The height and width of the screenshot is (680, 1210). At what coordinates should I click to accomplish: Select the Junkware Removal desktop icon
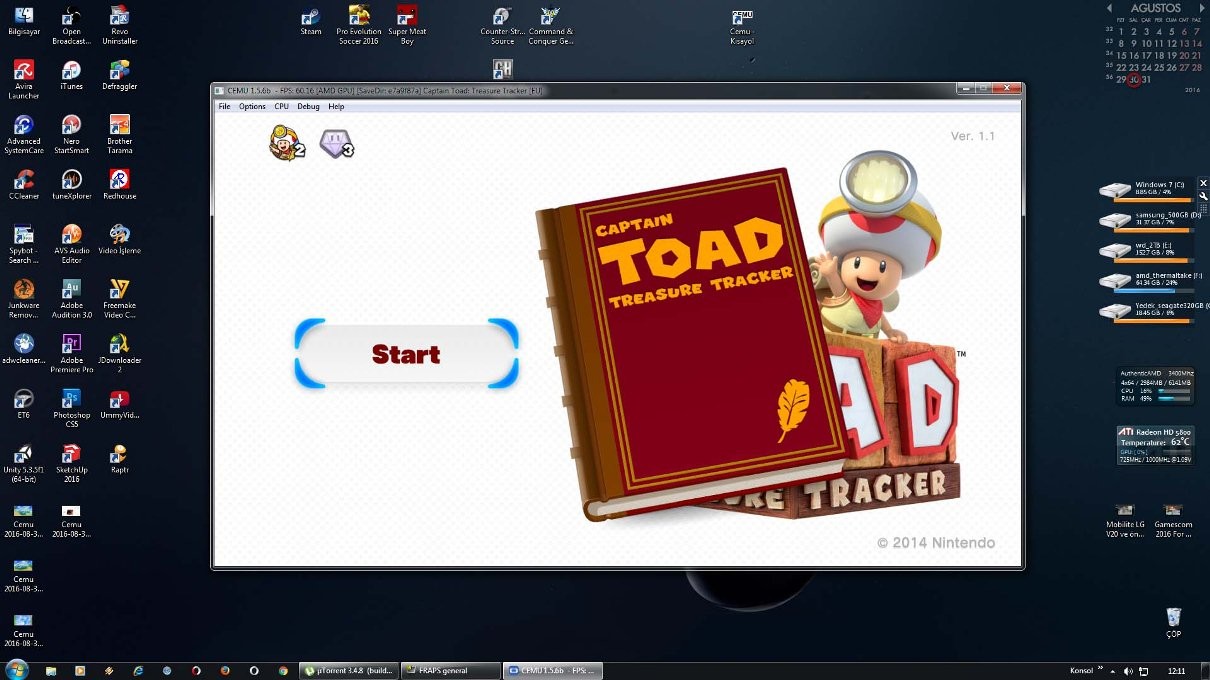coord(23,299)
